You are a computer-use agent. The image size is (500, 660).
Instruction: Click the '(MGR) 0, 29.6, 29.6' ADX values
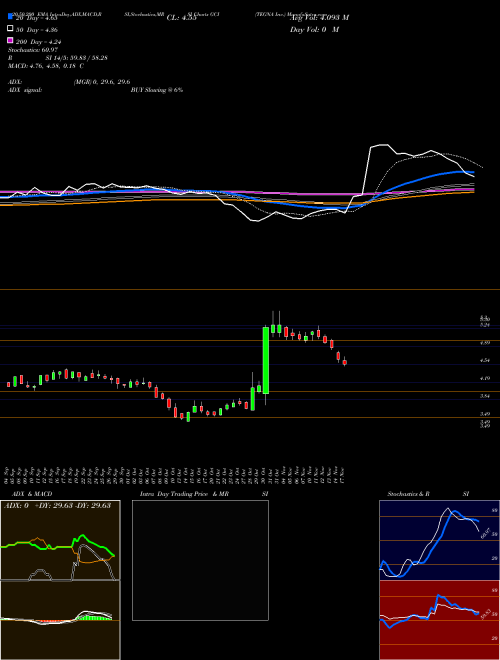(x=102, y=82)
